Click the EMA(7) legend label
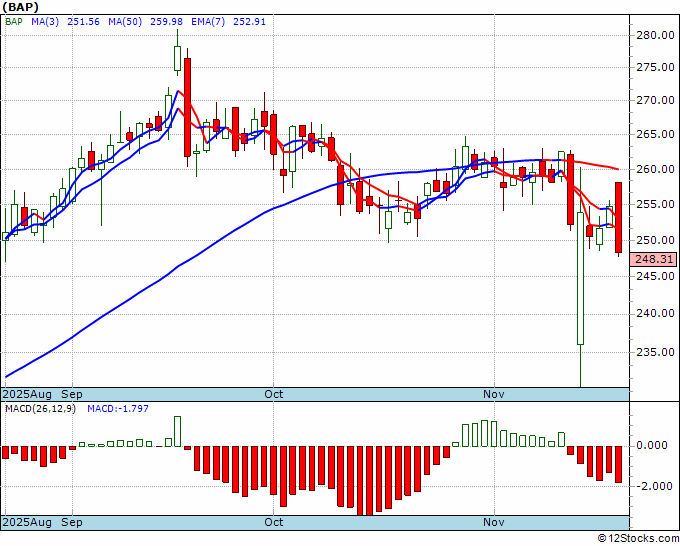Screen dimensions: 680x546 208,22
